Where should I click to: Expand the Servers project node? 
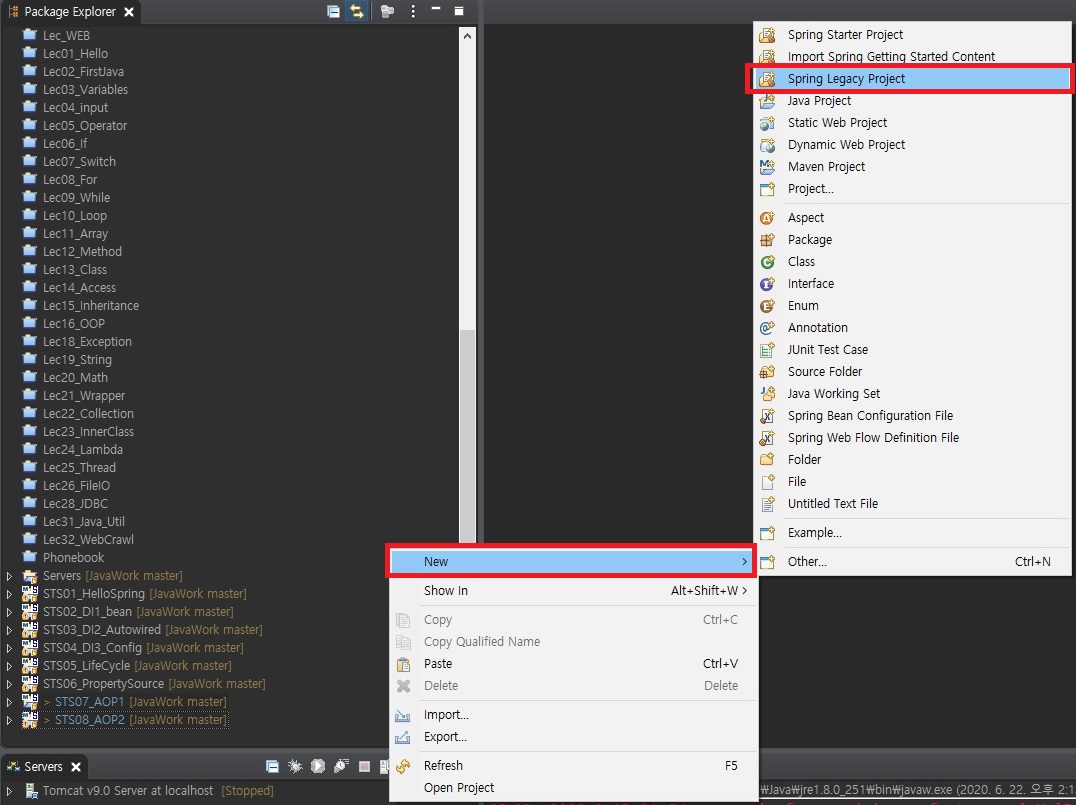(x=9, y=576)
